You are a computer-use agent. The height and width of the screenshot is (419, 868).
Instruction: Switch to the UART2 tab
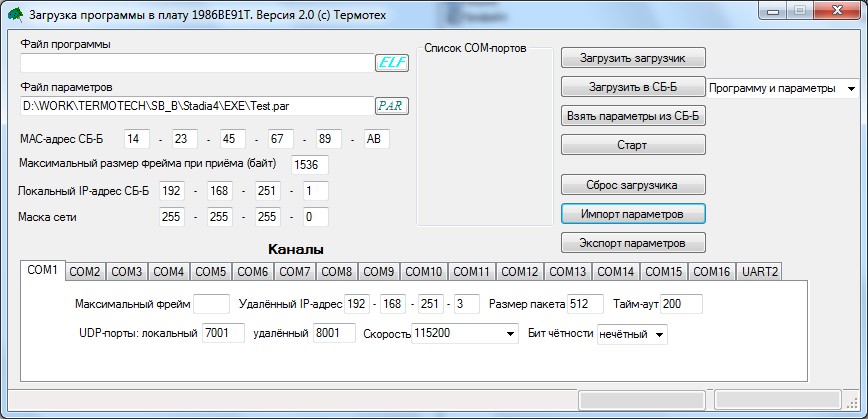[x=758, y=272]
